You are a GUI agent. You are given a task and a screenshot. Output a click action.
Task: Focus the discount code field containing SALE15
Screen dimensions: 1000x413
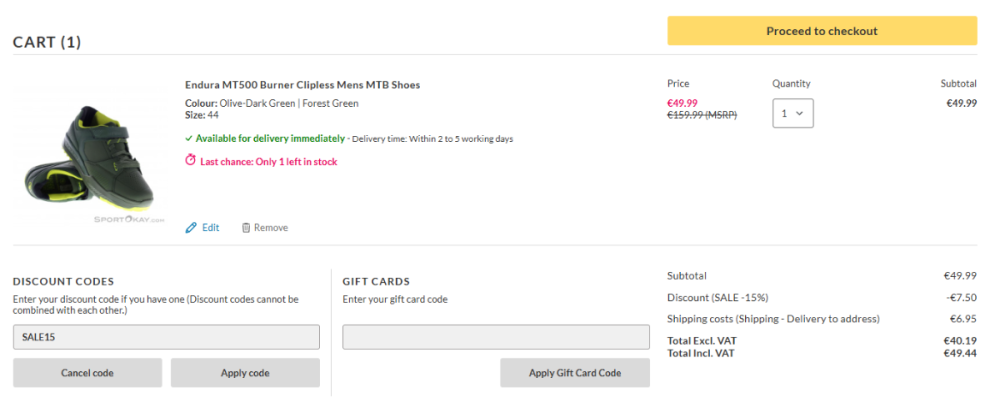[166, 337]
